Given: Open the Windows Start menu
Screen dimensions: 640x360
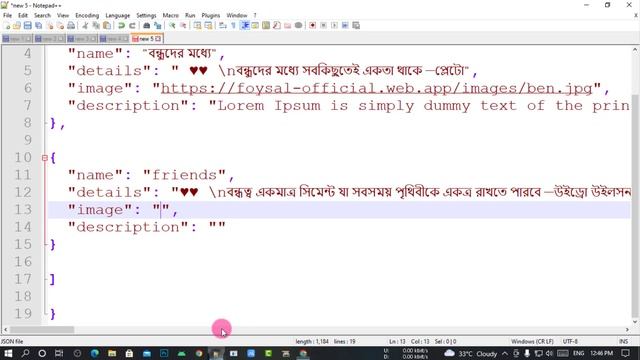Looking at the screenshot, I should point(8,353).
